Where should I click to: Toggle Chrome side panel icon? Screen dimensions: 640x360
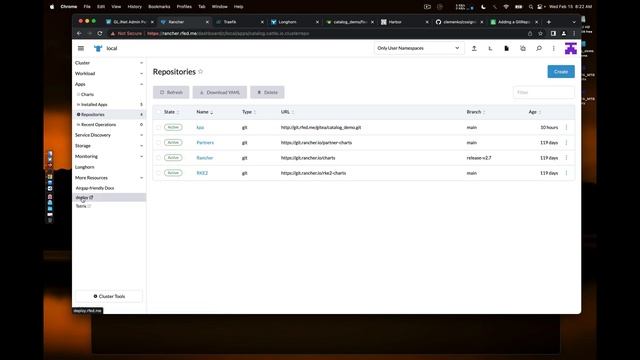point(553,33)
